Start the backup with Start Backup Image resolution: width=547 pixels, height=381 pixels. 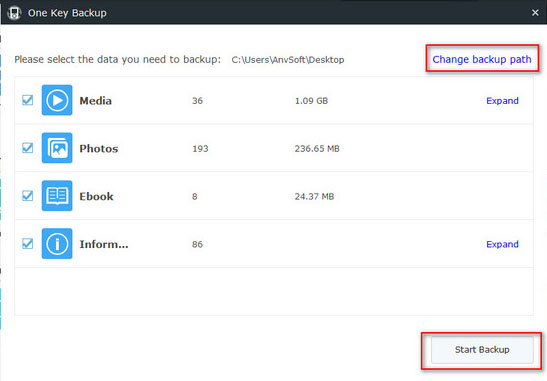pyautogui.click(x=482, y=350)
